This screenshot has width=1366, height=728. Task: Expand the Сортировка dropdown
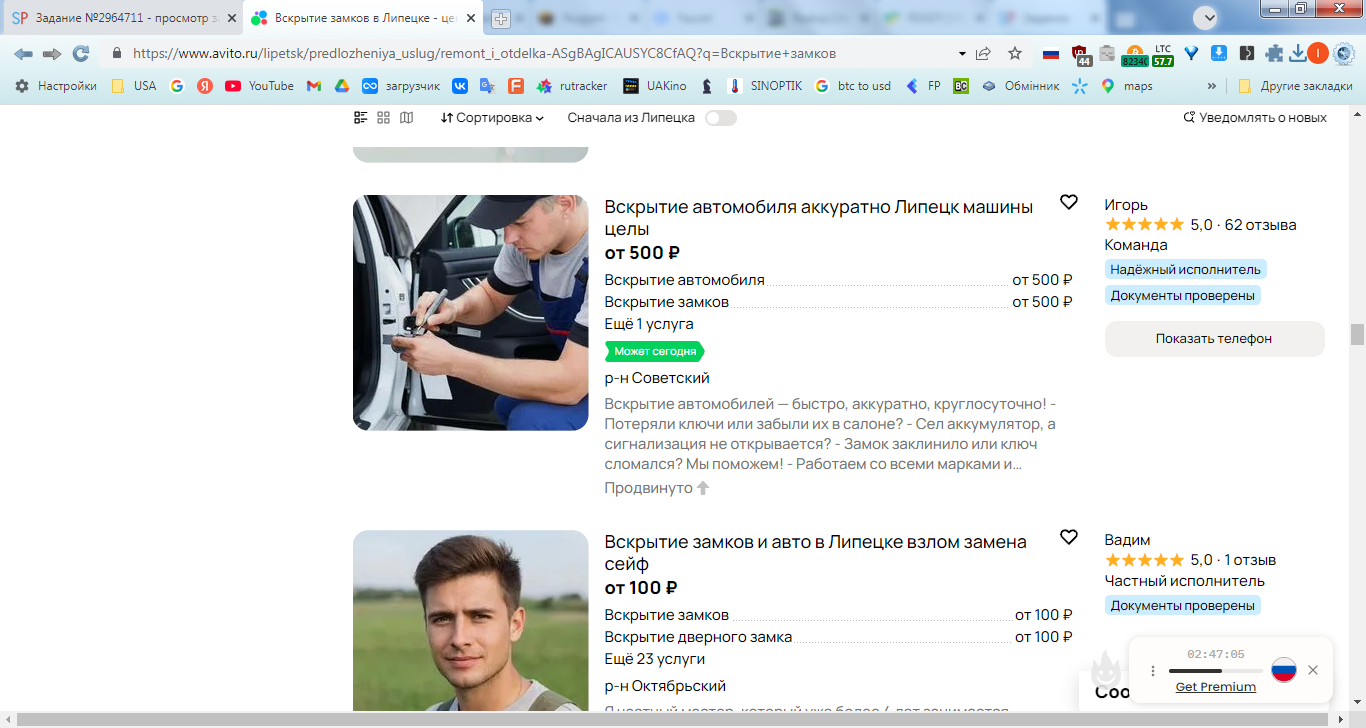492,118
